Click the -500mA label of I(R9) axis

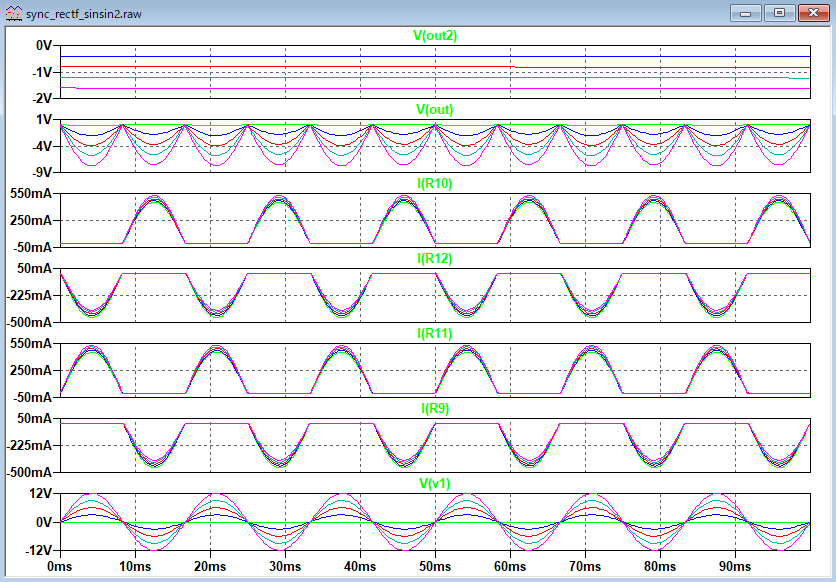(29, 472)
